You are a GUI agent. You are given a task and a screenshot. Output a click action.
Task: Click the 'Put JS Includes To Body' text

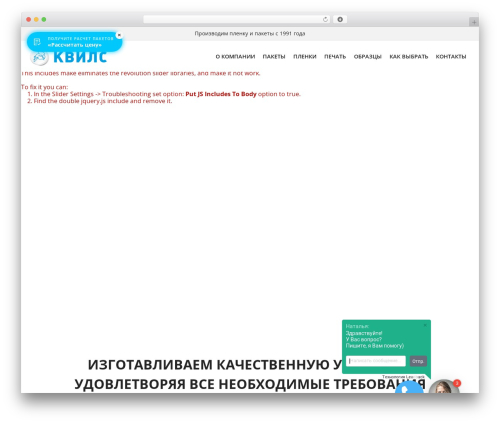[221, 94]
